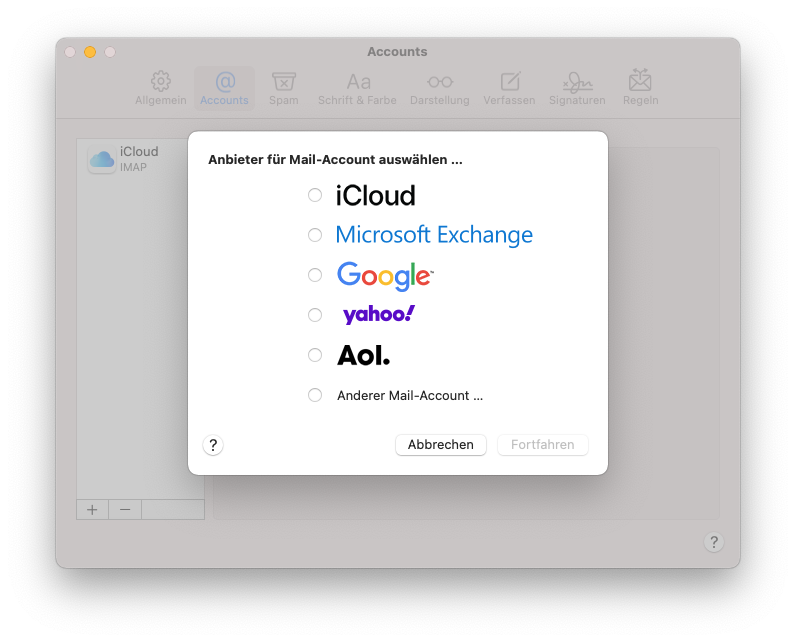The width and height of the screenshot is (796, 642).
Task: Open the Verfassen compose tab
Action: [509, 88]
